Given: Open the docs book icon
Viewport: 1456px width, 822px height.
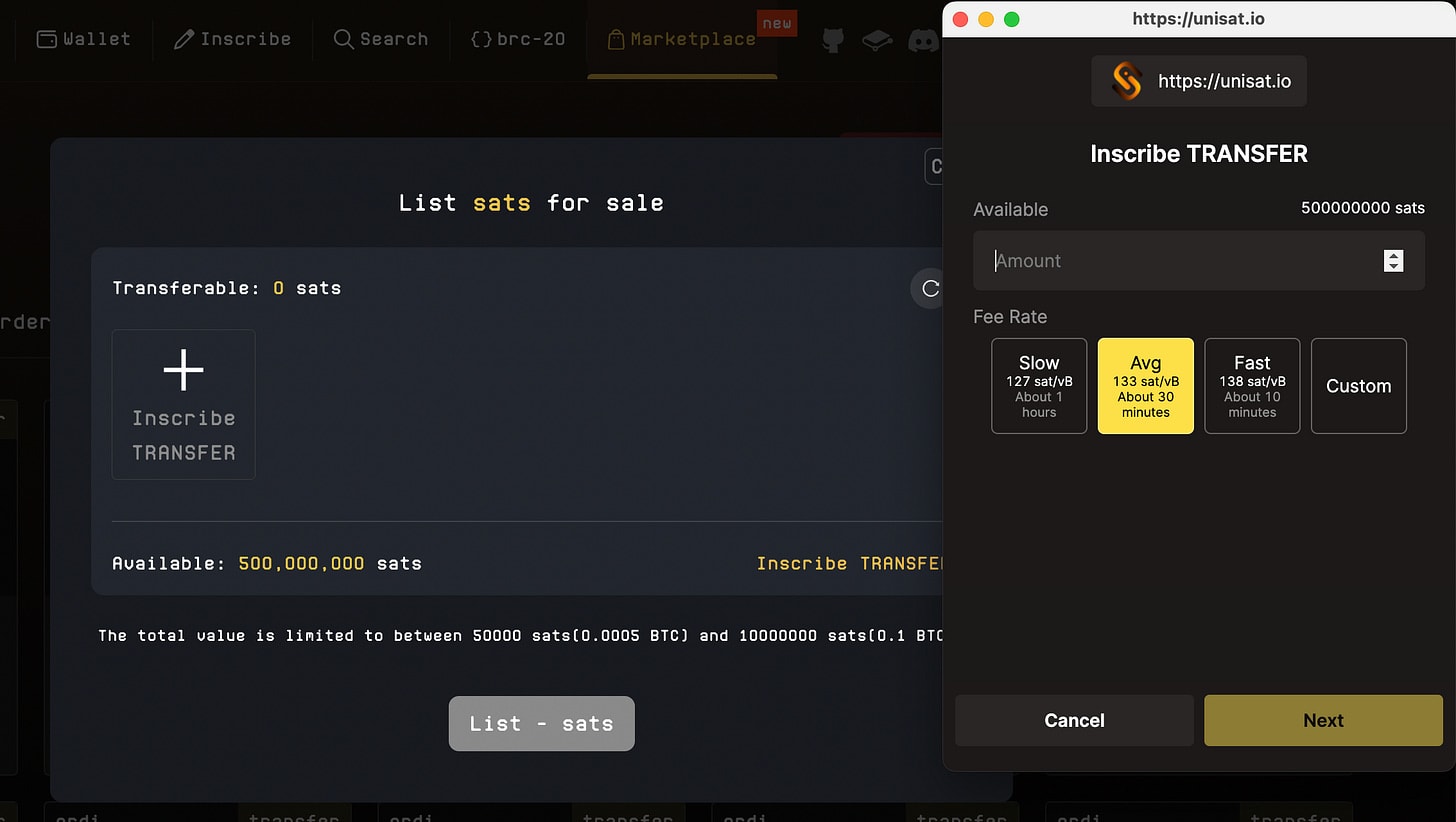Looking at the screenshot, I should (877, 40).
